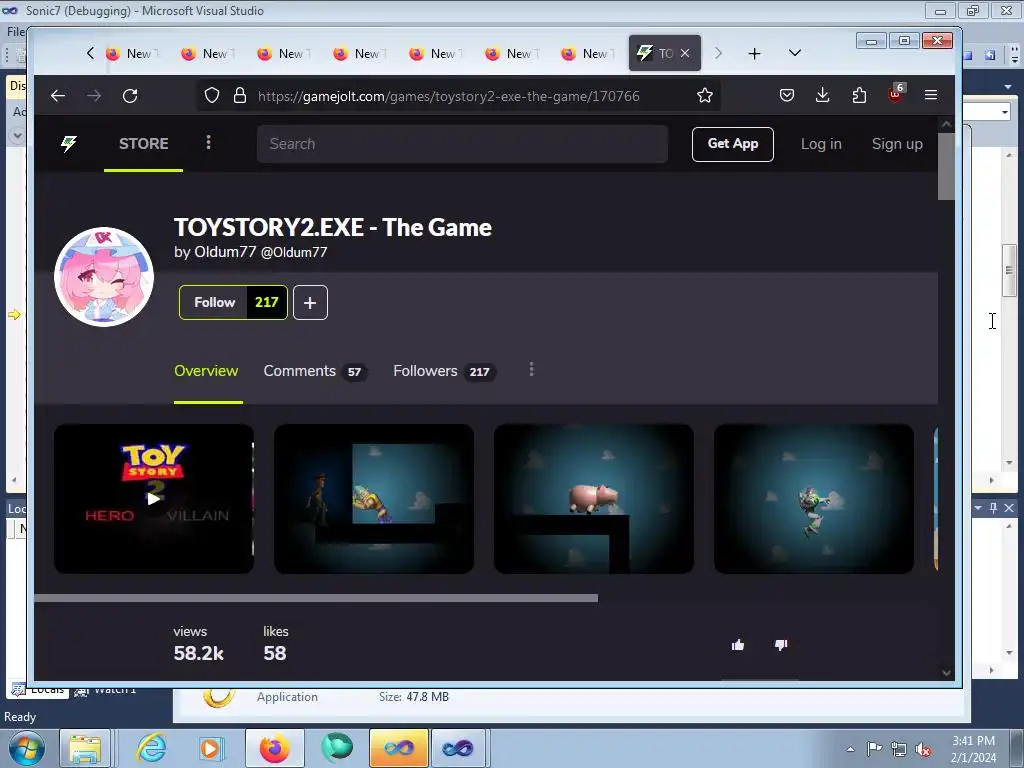Like the game with thumbs up
This screenshot has width=1024, height=768.
738,645
